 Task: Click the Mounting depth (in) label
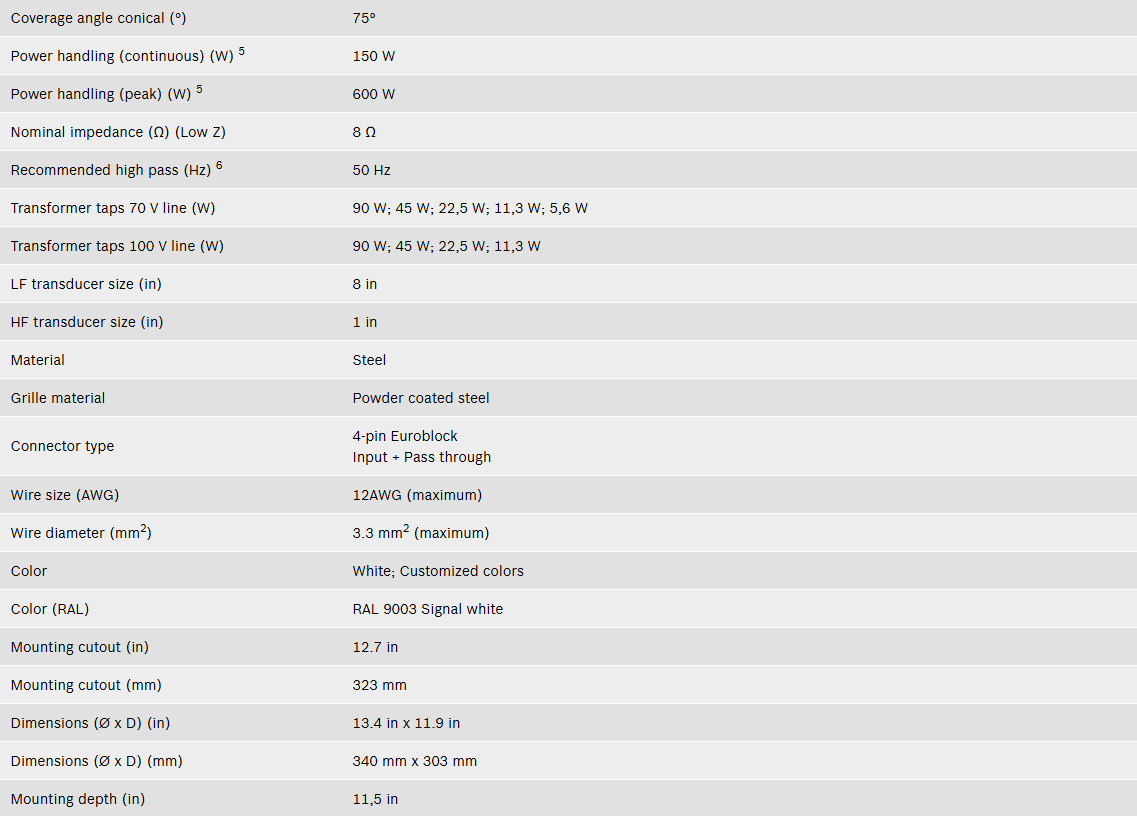tap(78, 799)
